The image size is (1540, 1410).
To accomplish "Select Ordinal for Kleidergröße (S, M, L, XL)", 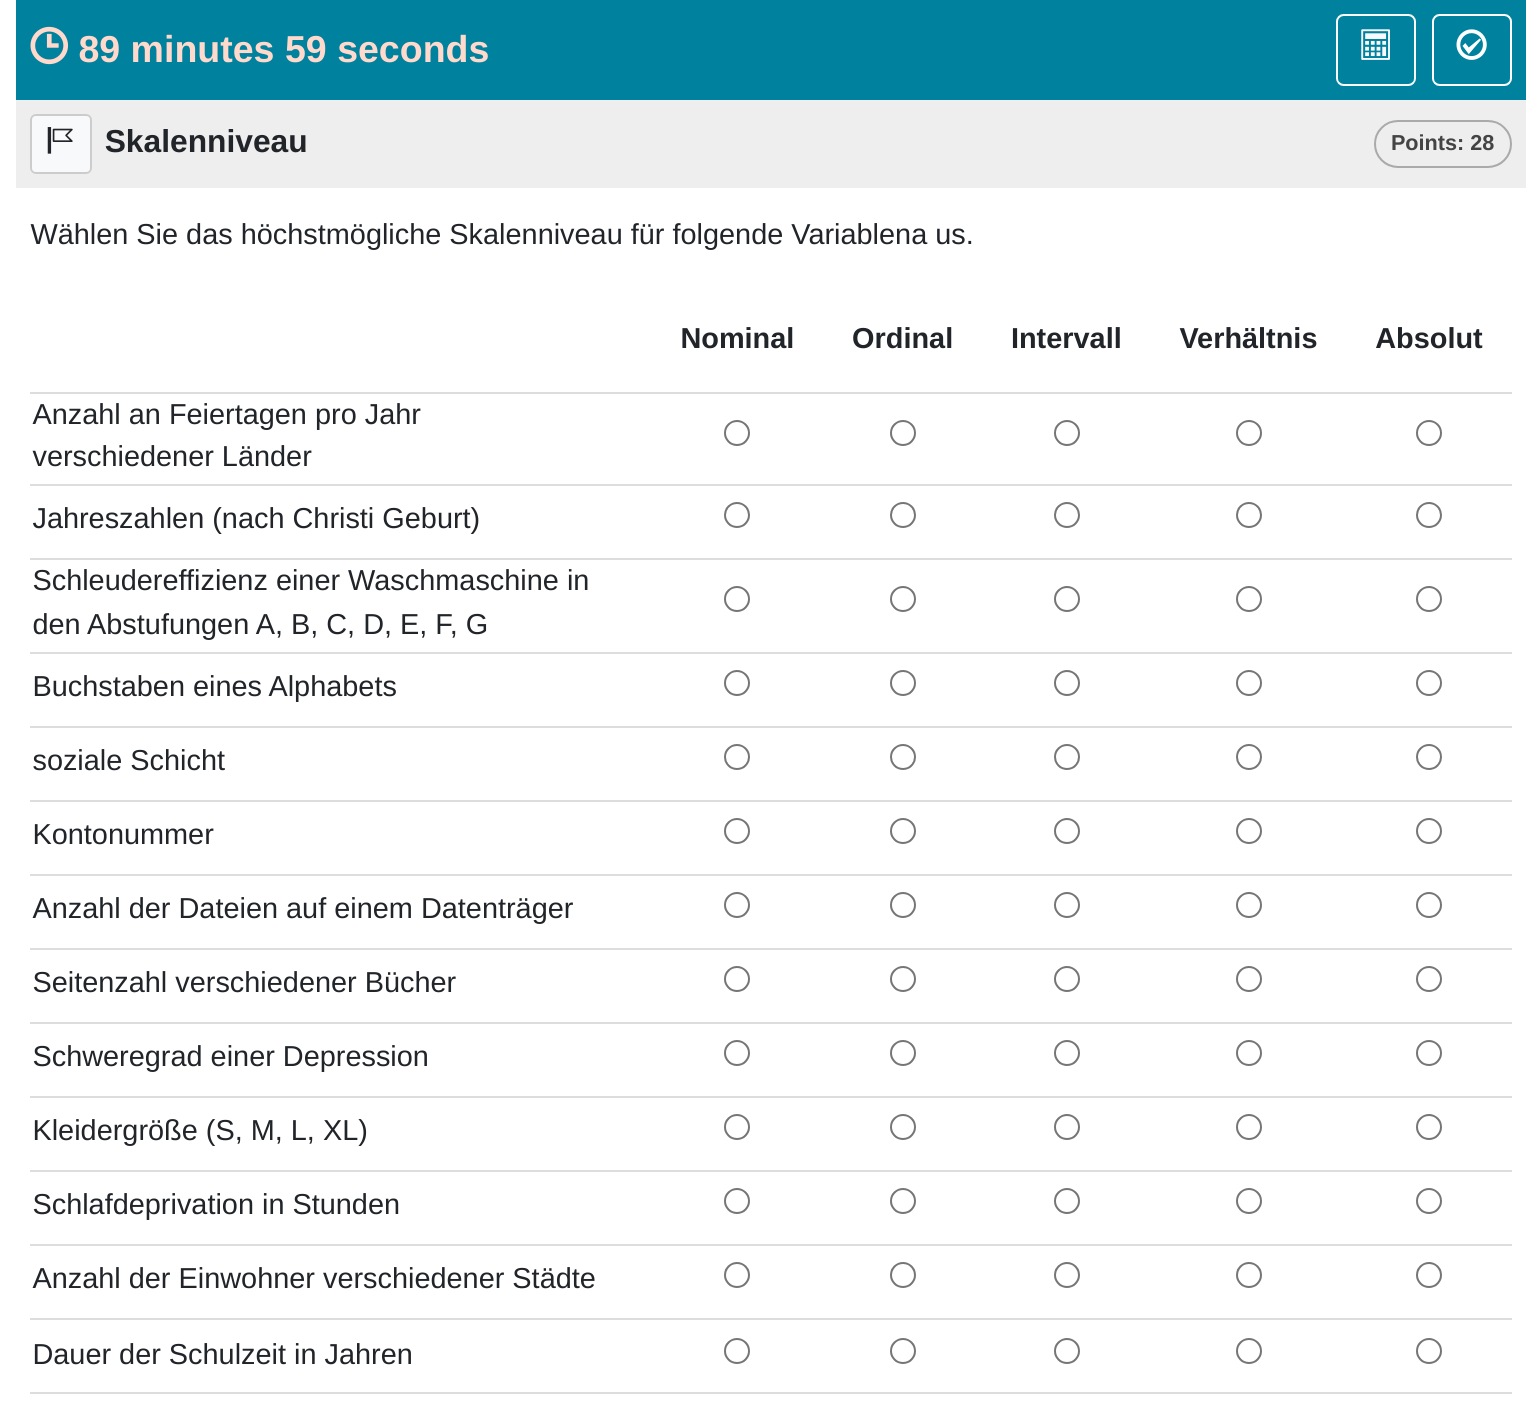I will [902, 1127].
